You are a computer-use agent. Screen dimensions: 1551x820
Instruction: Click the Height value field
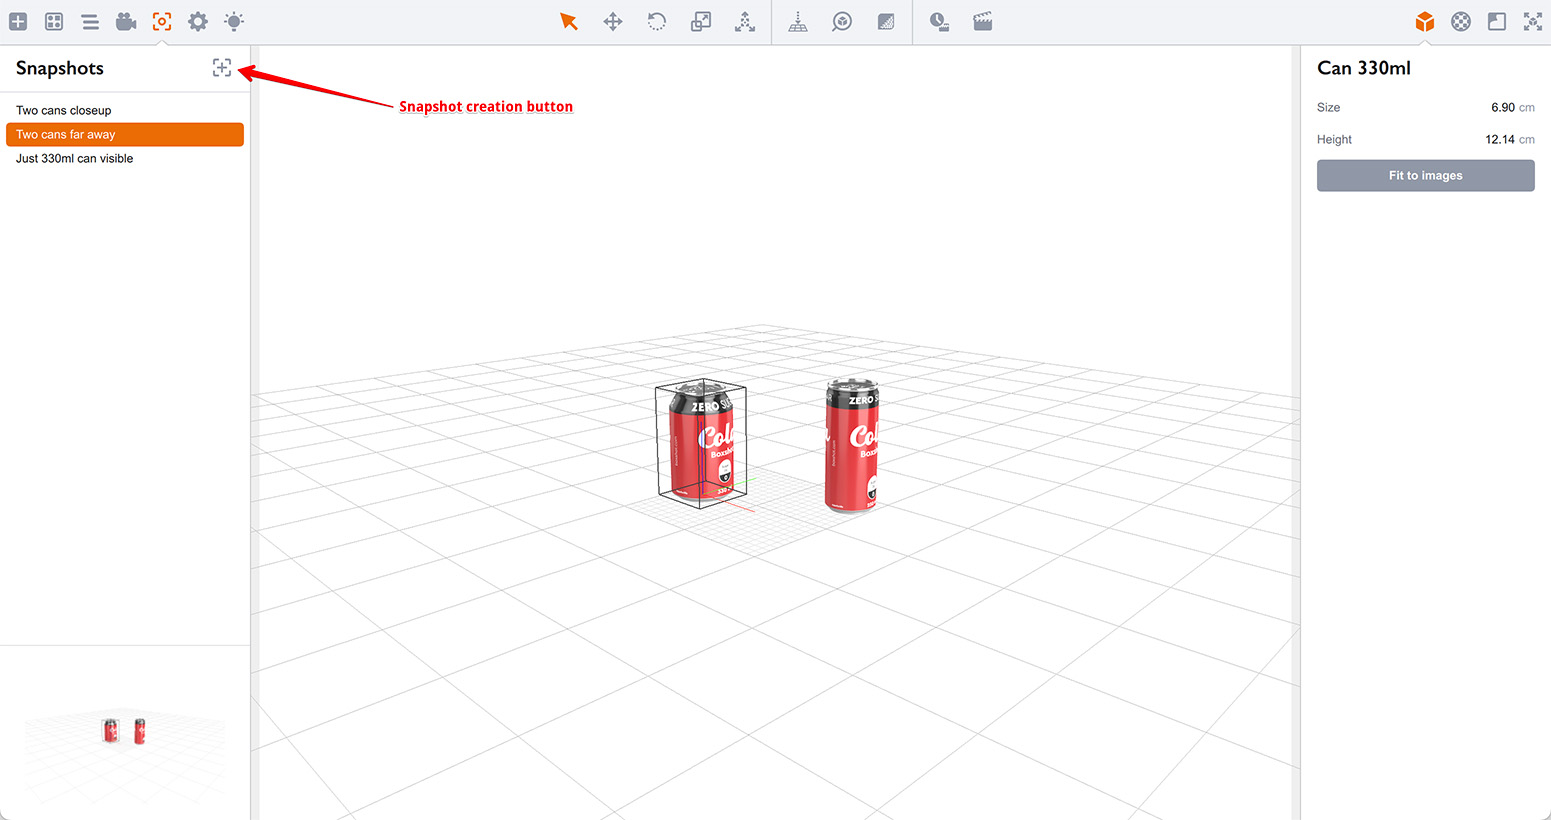[1499, 140]
